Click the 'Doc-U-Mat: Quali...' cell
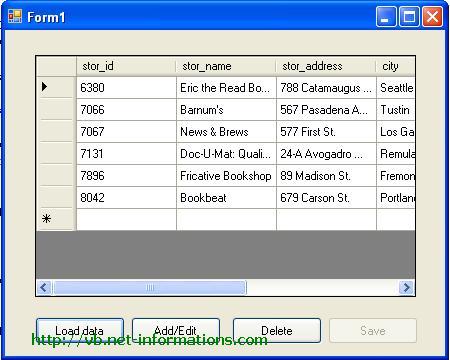Image resolution: width=450 pixels, height=360 pixels. 226,154
